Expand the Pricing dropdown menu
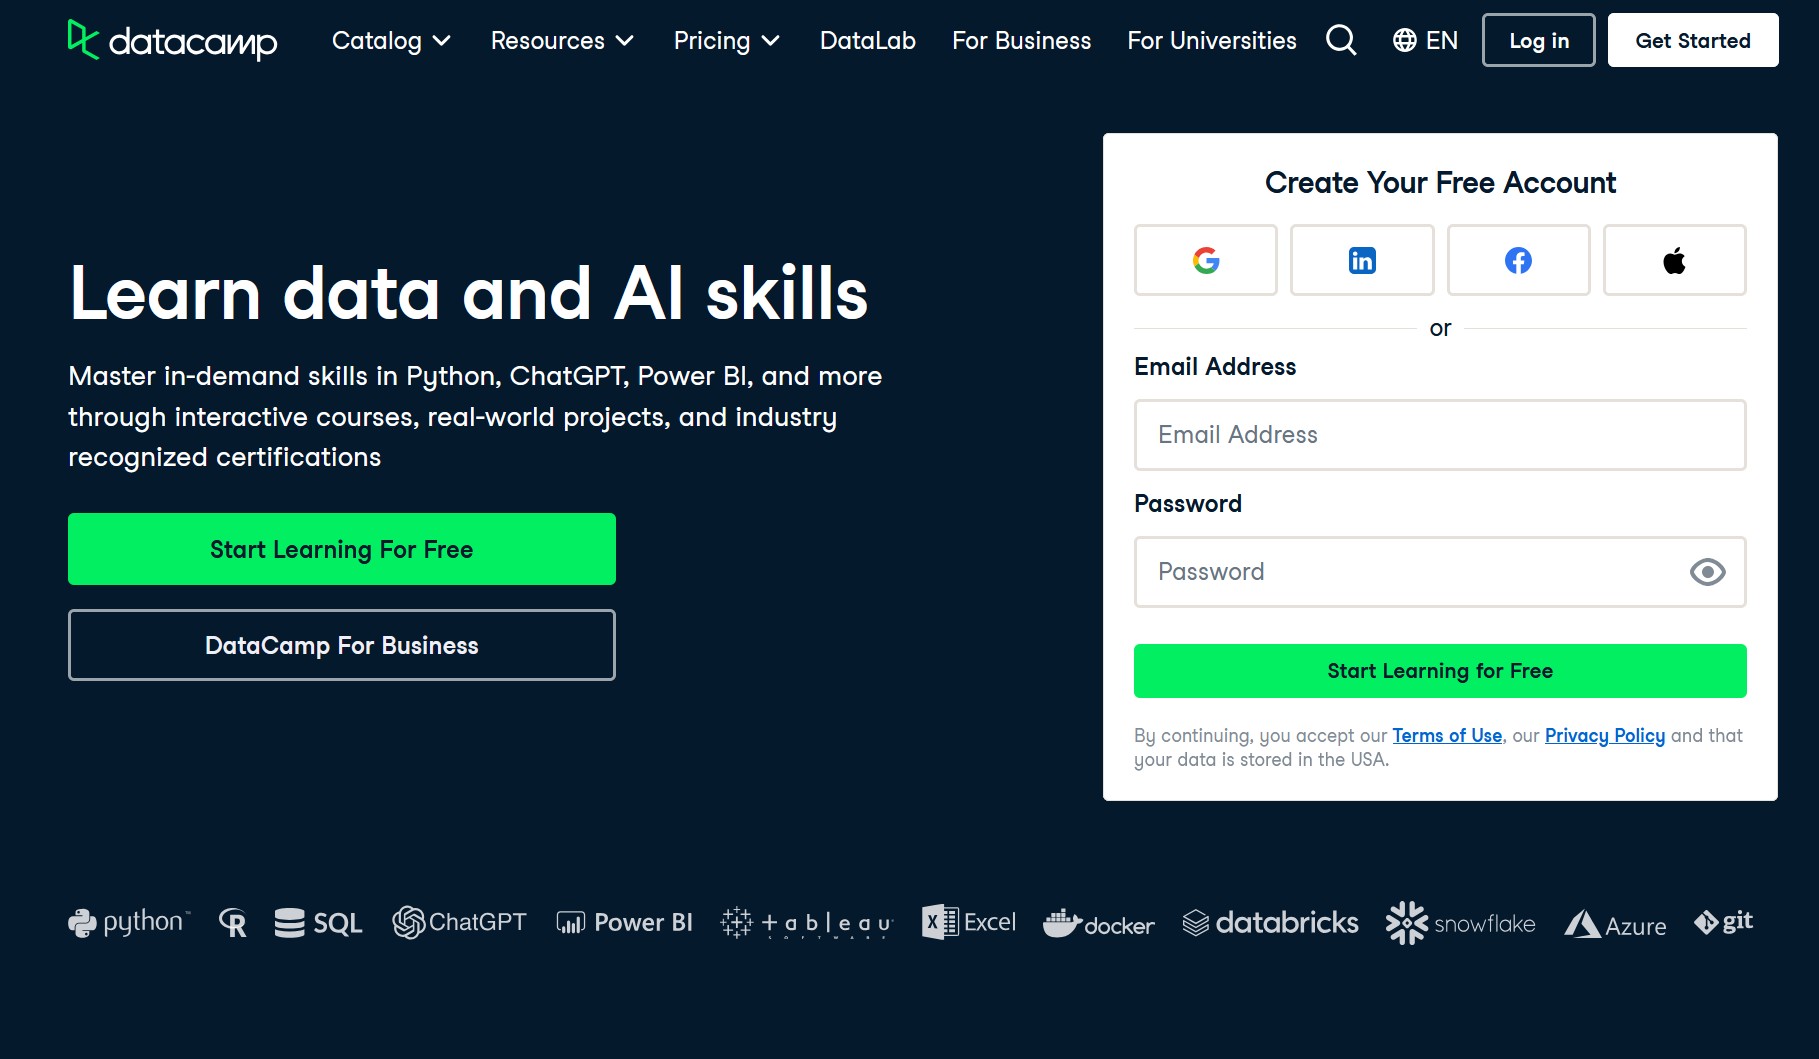1819x1059 pixels. pos(726,40)
